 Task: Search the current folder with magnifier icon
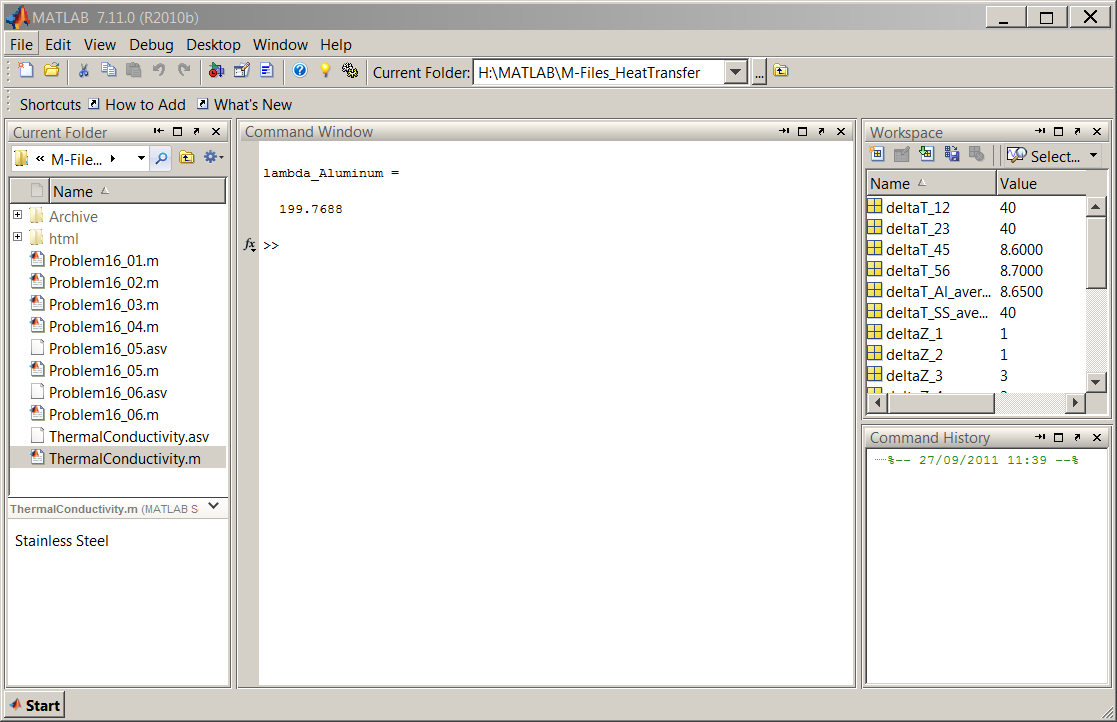(162, 158)
